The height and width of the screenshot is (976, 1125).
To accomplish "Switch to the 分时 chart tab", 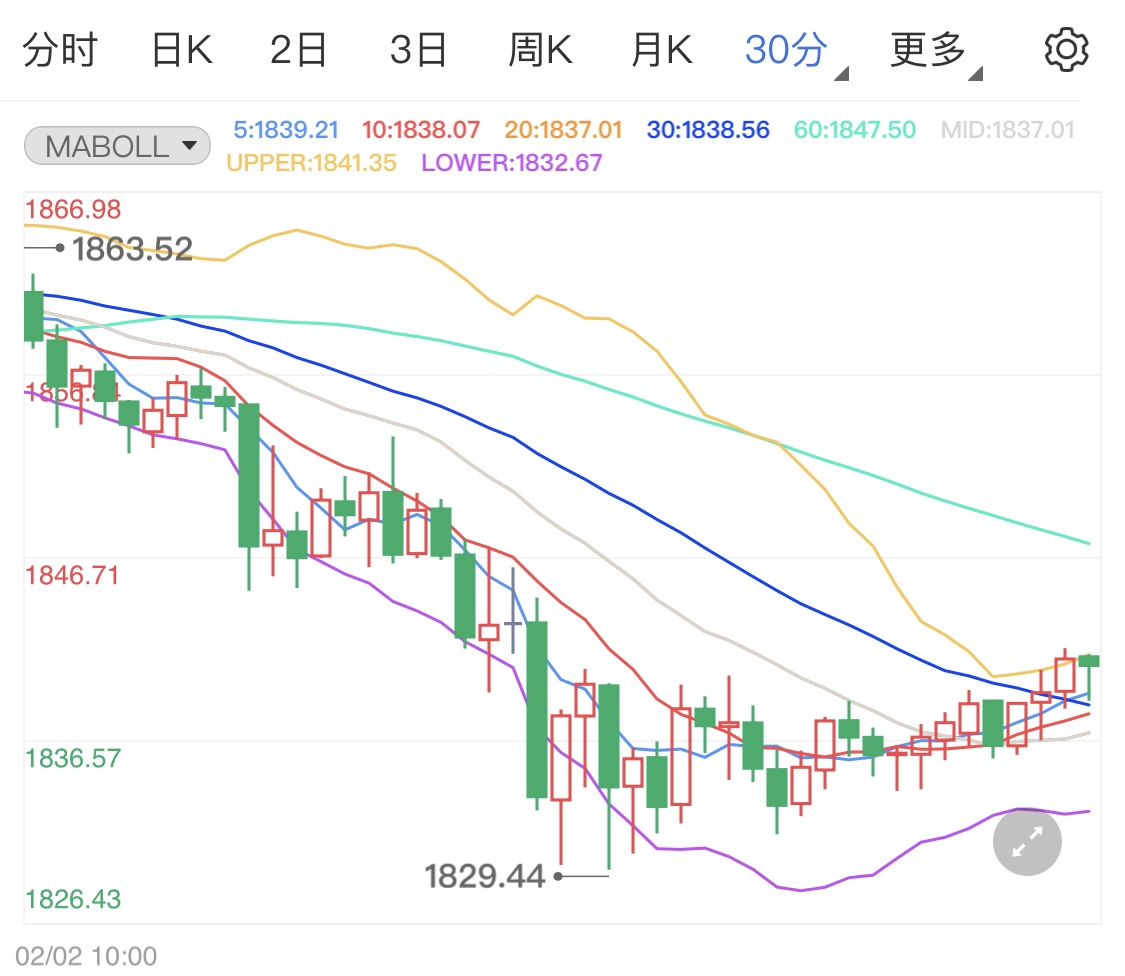I will click(x=60, y=50).
